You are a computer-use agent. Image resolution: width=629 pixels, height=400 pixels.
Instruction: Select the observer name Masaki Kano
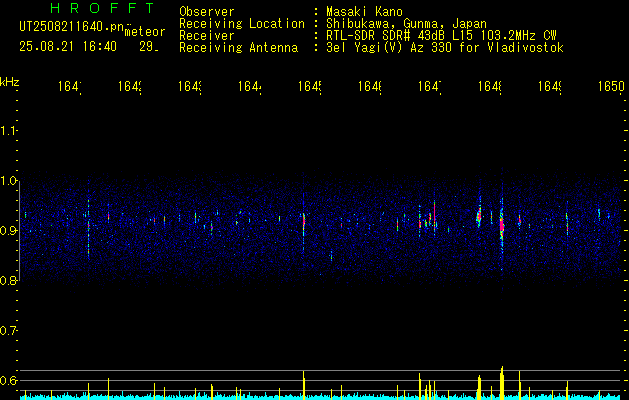[x=364, y=12]
